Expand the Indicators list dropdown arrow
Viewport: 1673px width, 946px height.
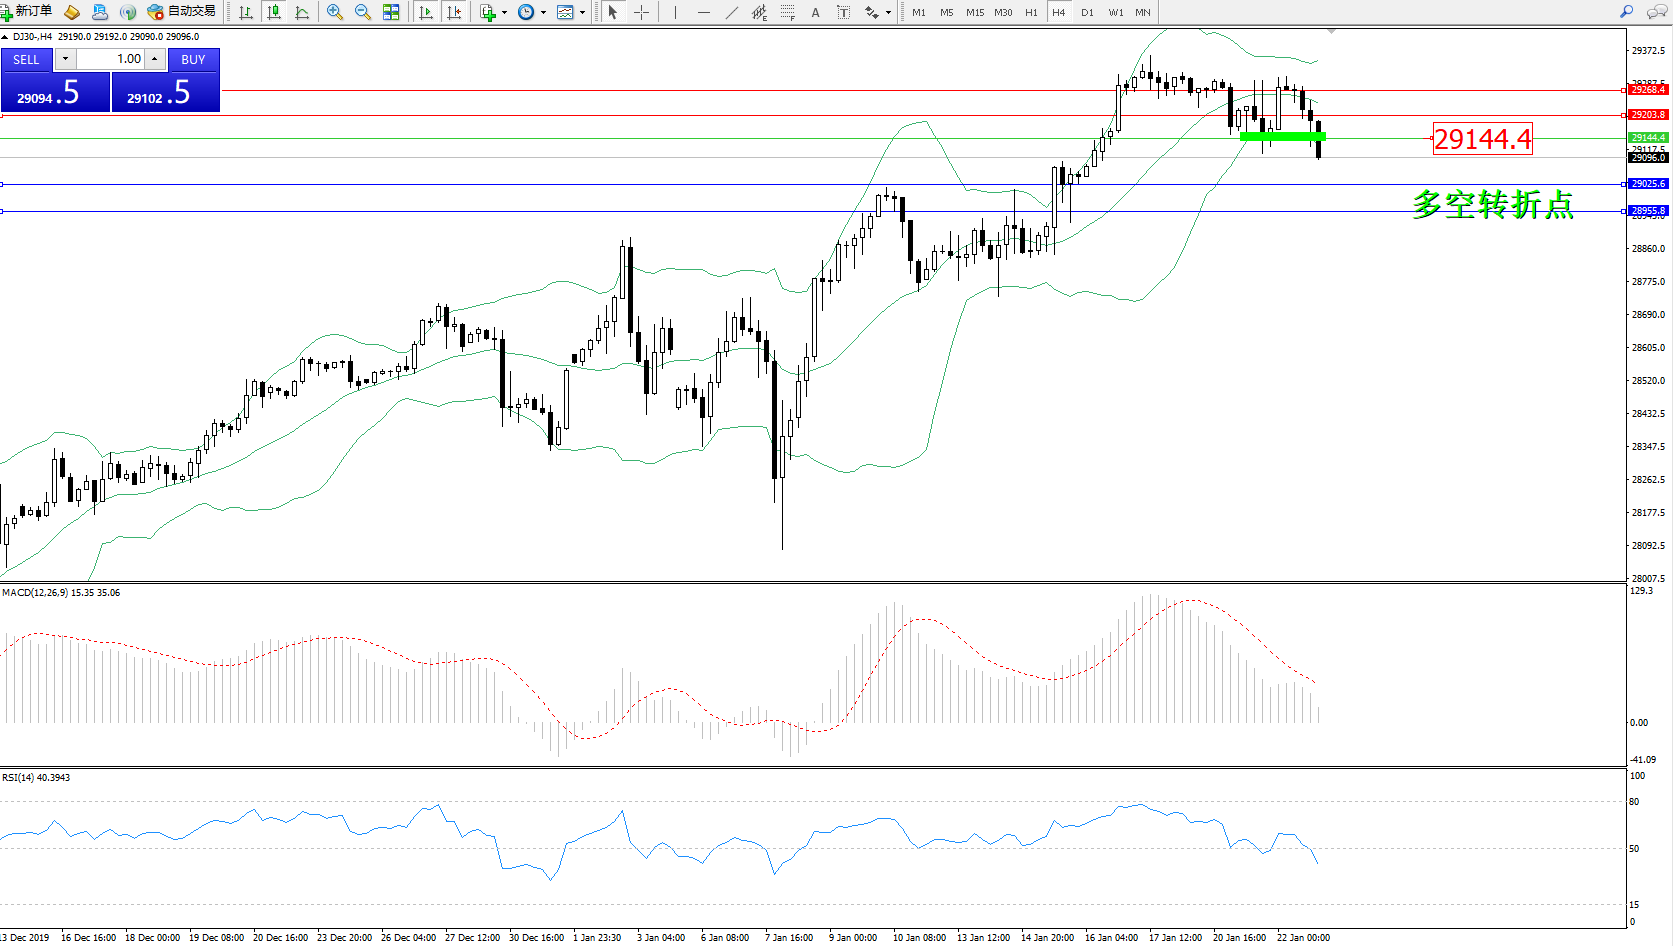[504, 13]
